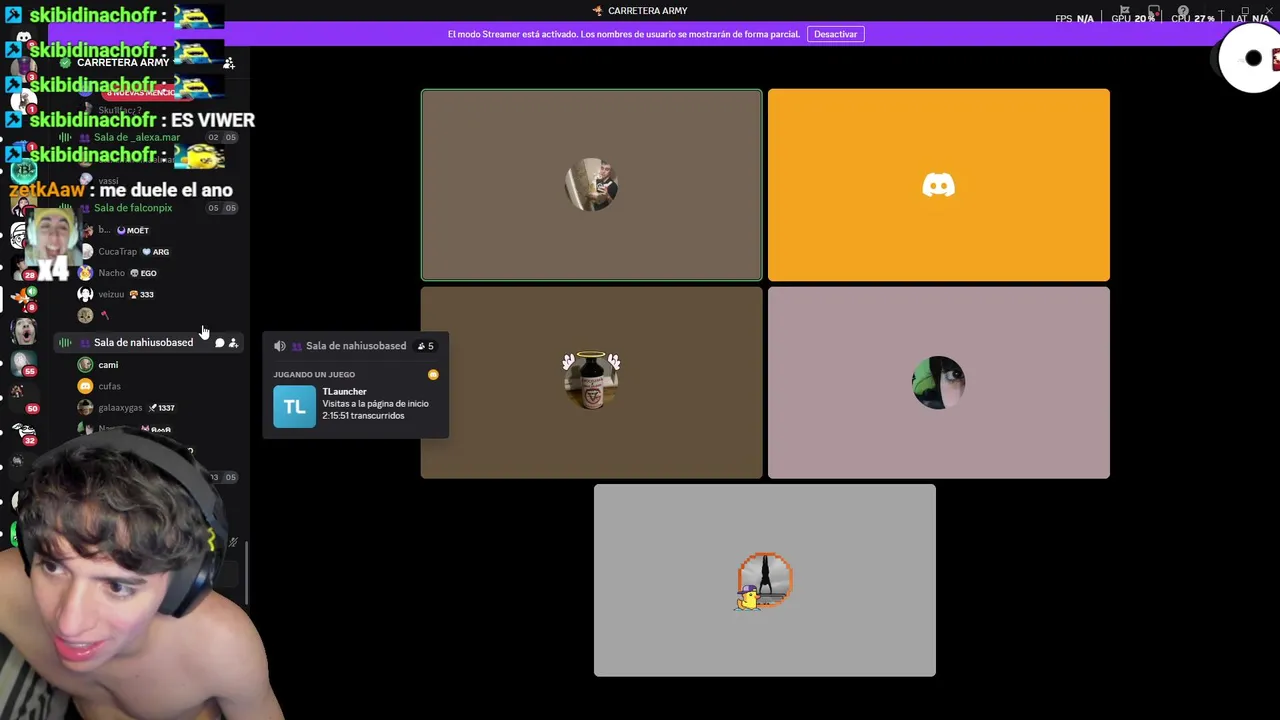1280x720 pixels.
Task: Click CARRETERA ARMY window title
Action: (x=647, y=11)
